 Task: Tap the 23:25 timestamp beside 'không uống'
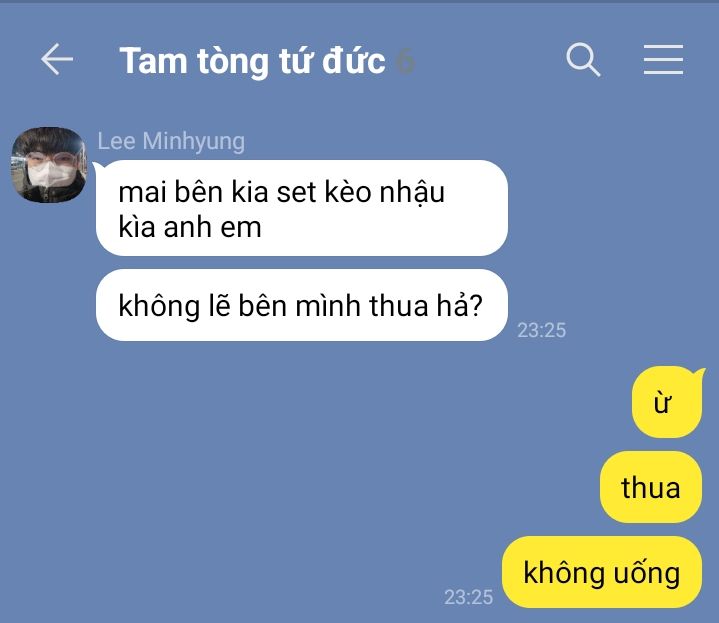tap(468, 597)
